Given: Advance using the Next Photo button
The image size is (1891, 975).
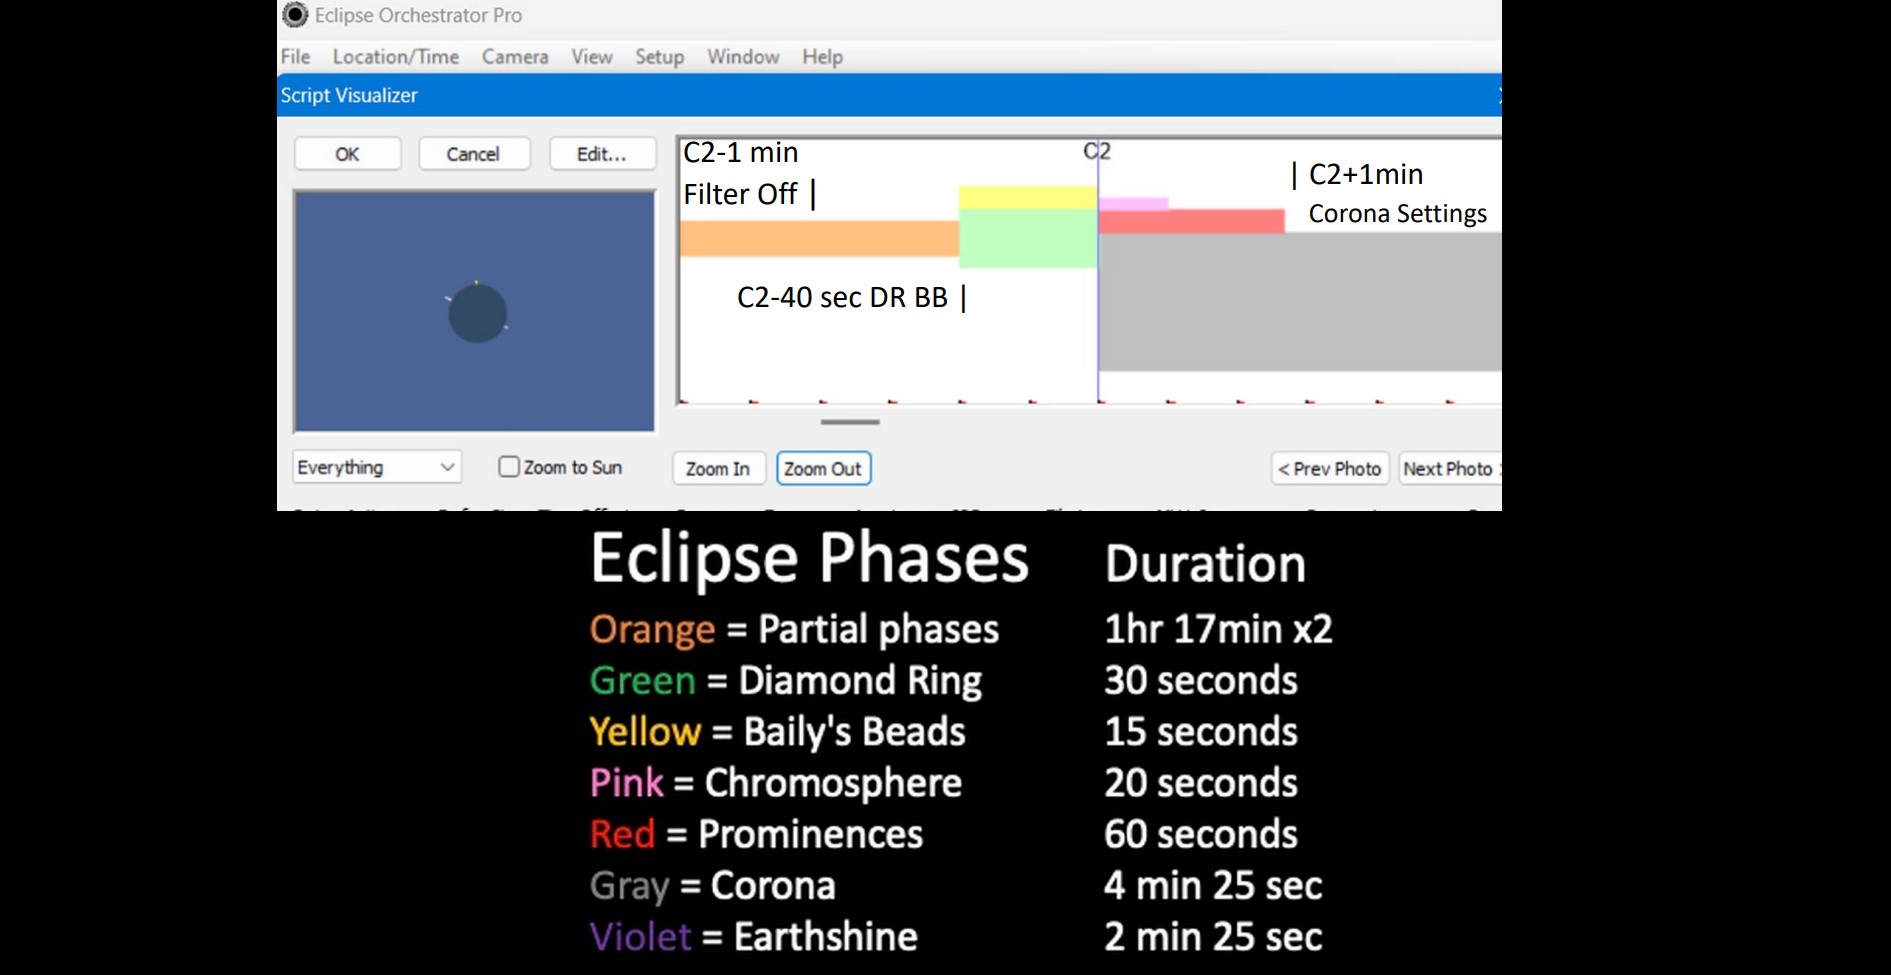Looking at the screenshot, I should (x=1448, y=468).
